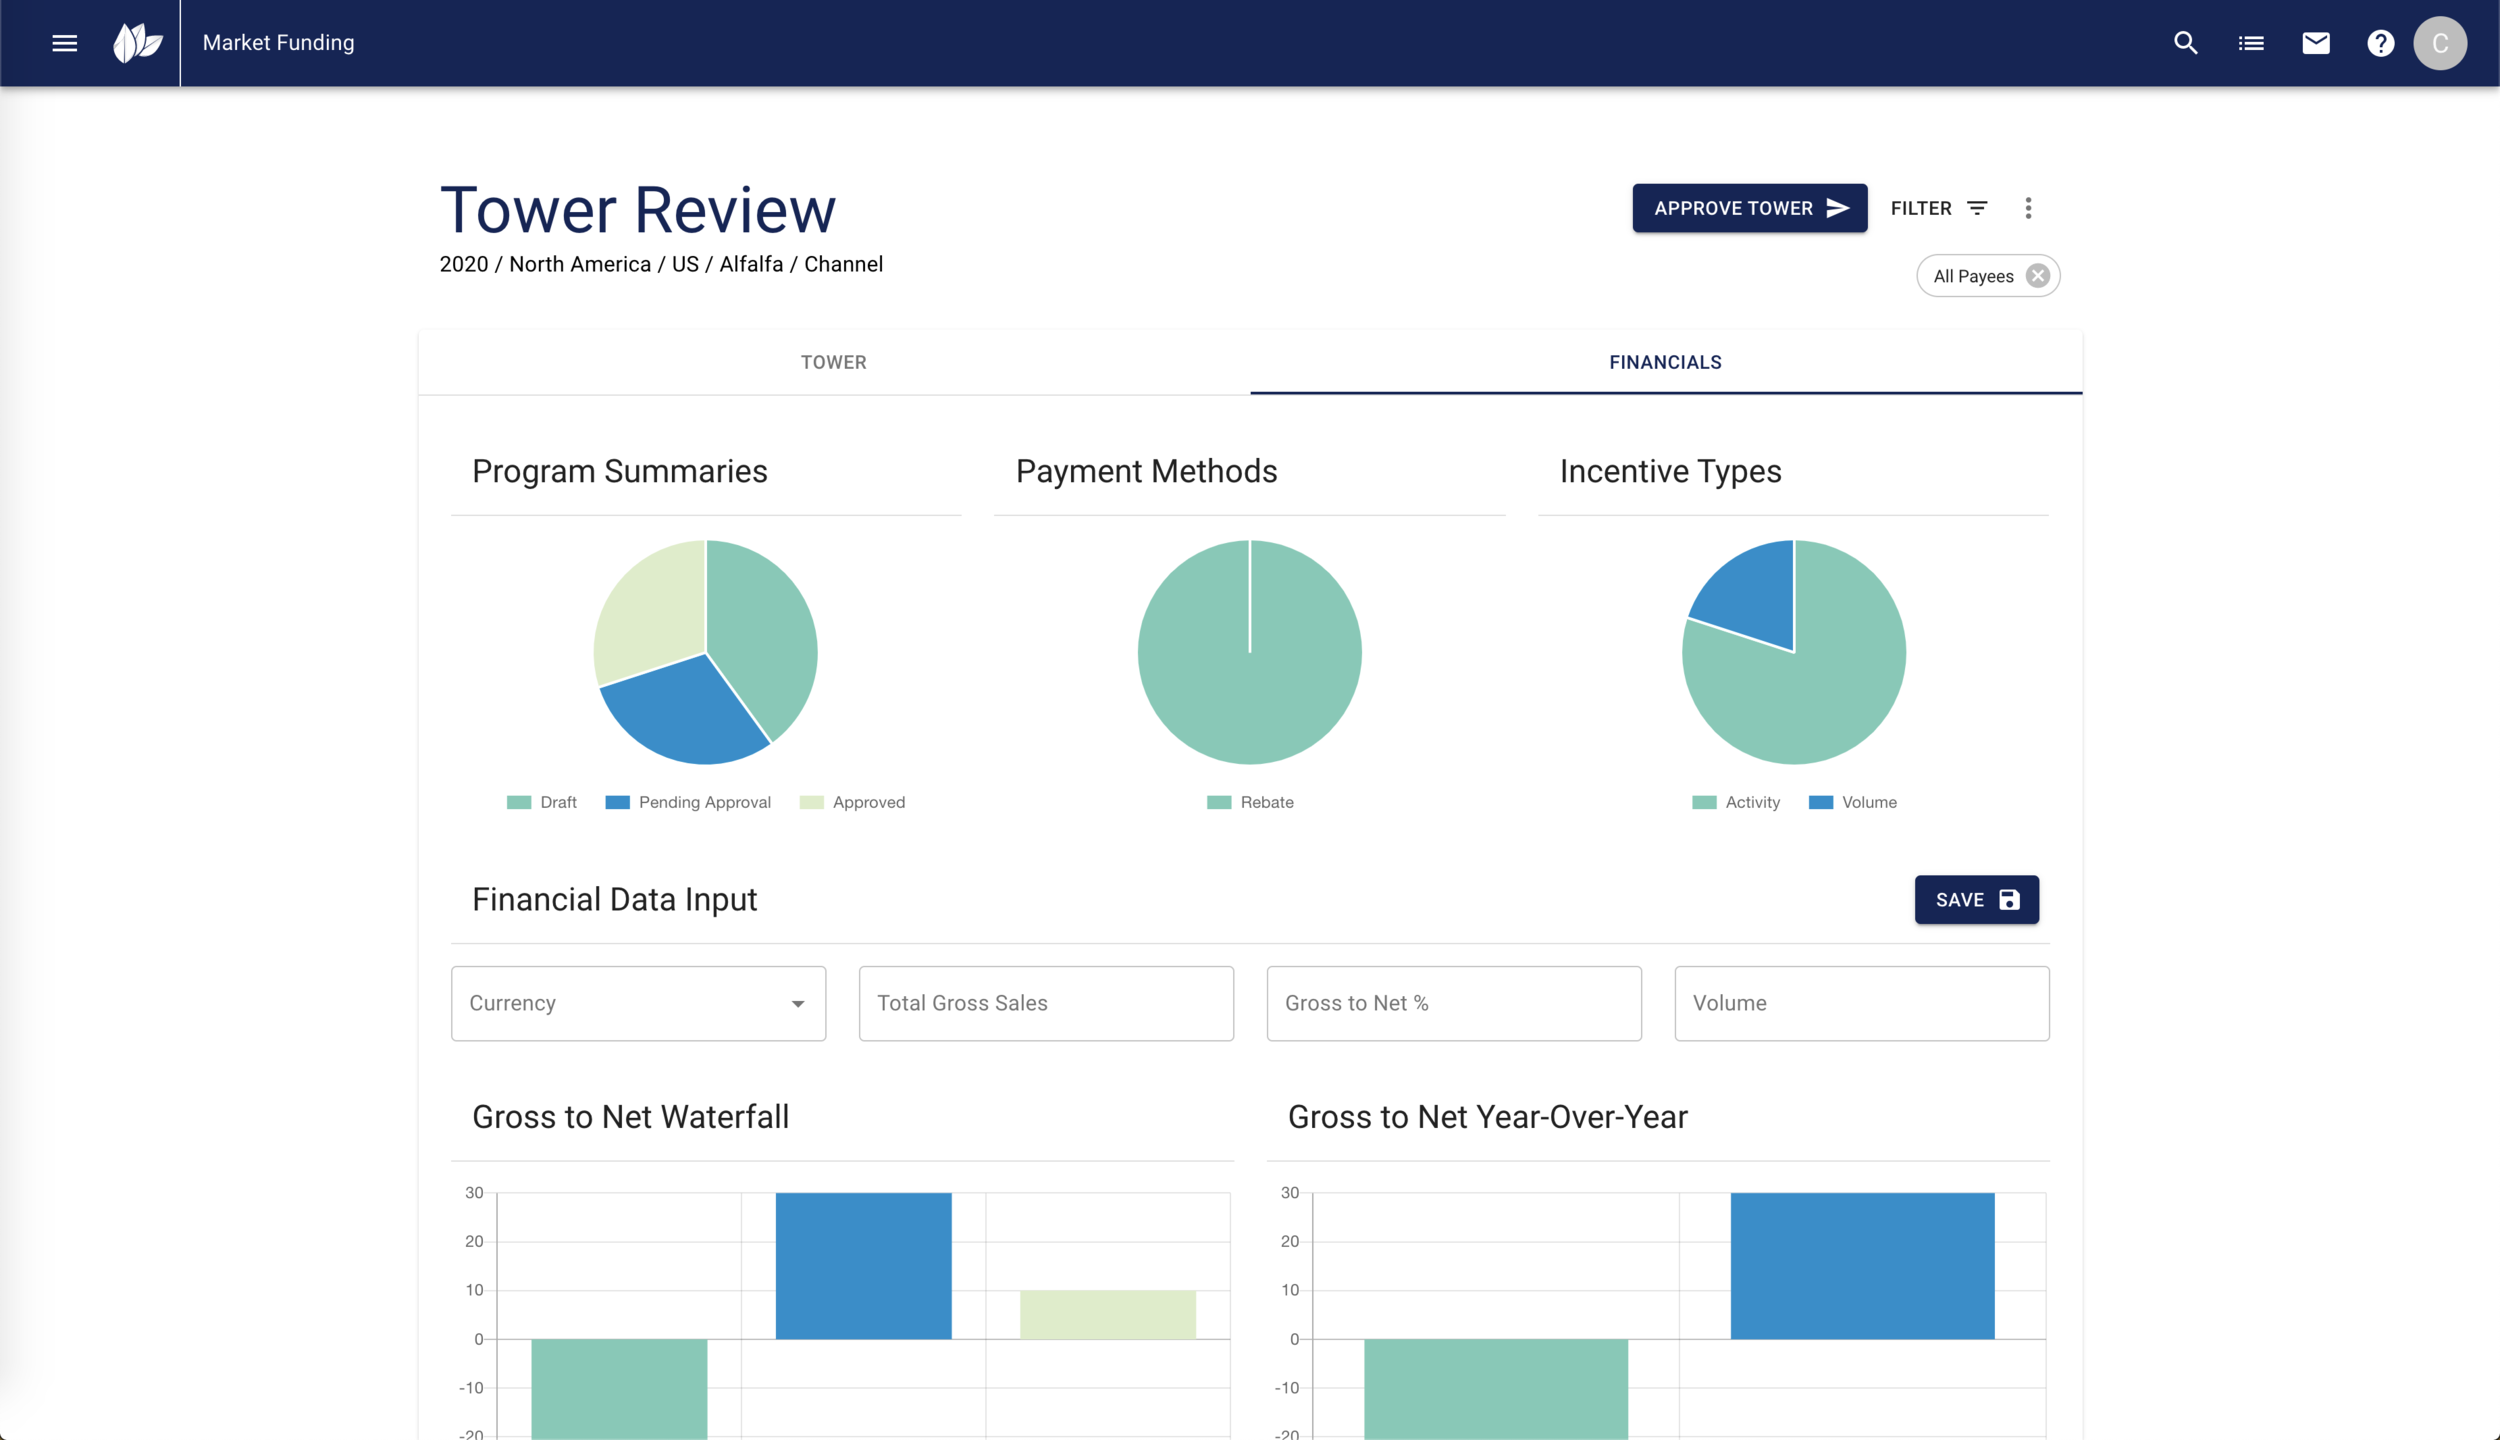Toggle the Volume legend entry in Incentive Types
This screenshot has width=2500, height=1440.
pyautogui.click(x=1853, y=802)
